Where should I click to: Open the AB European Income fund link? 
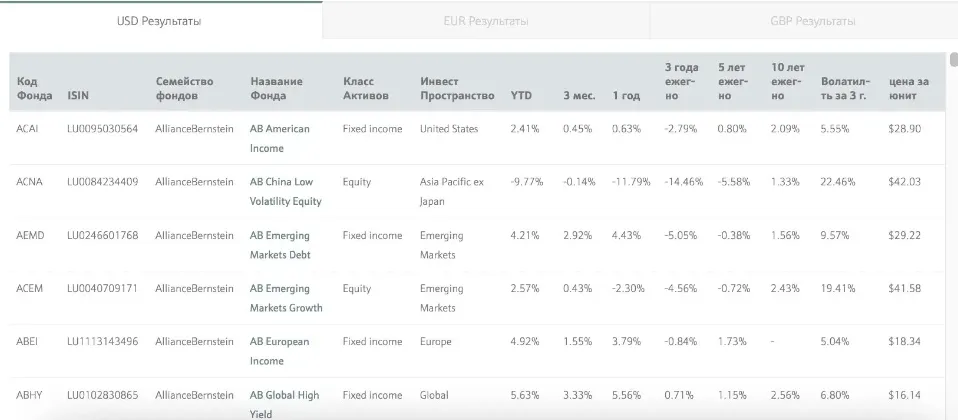click(x=279, y=351)
